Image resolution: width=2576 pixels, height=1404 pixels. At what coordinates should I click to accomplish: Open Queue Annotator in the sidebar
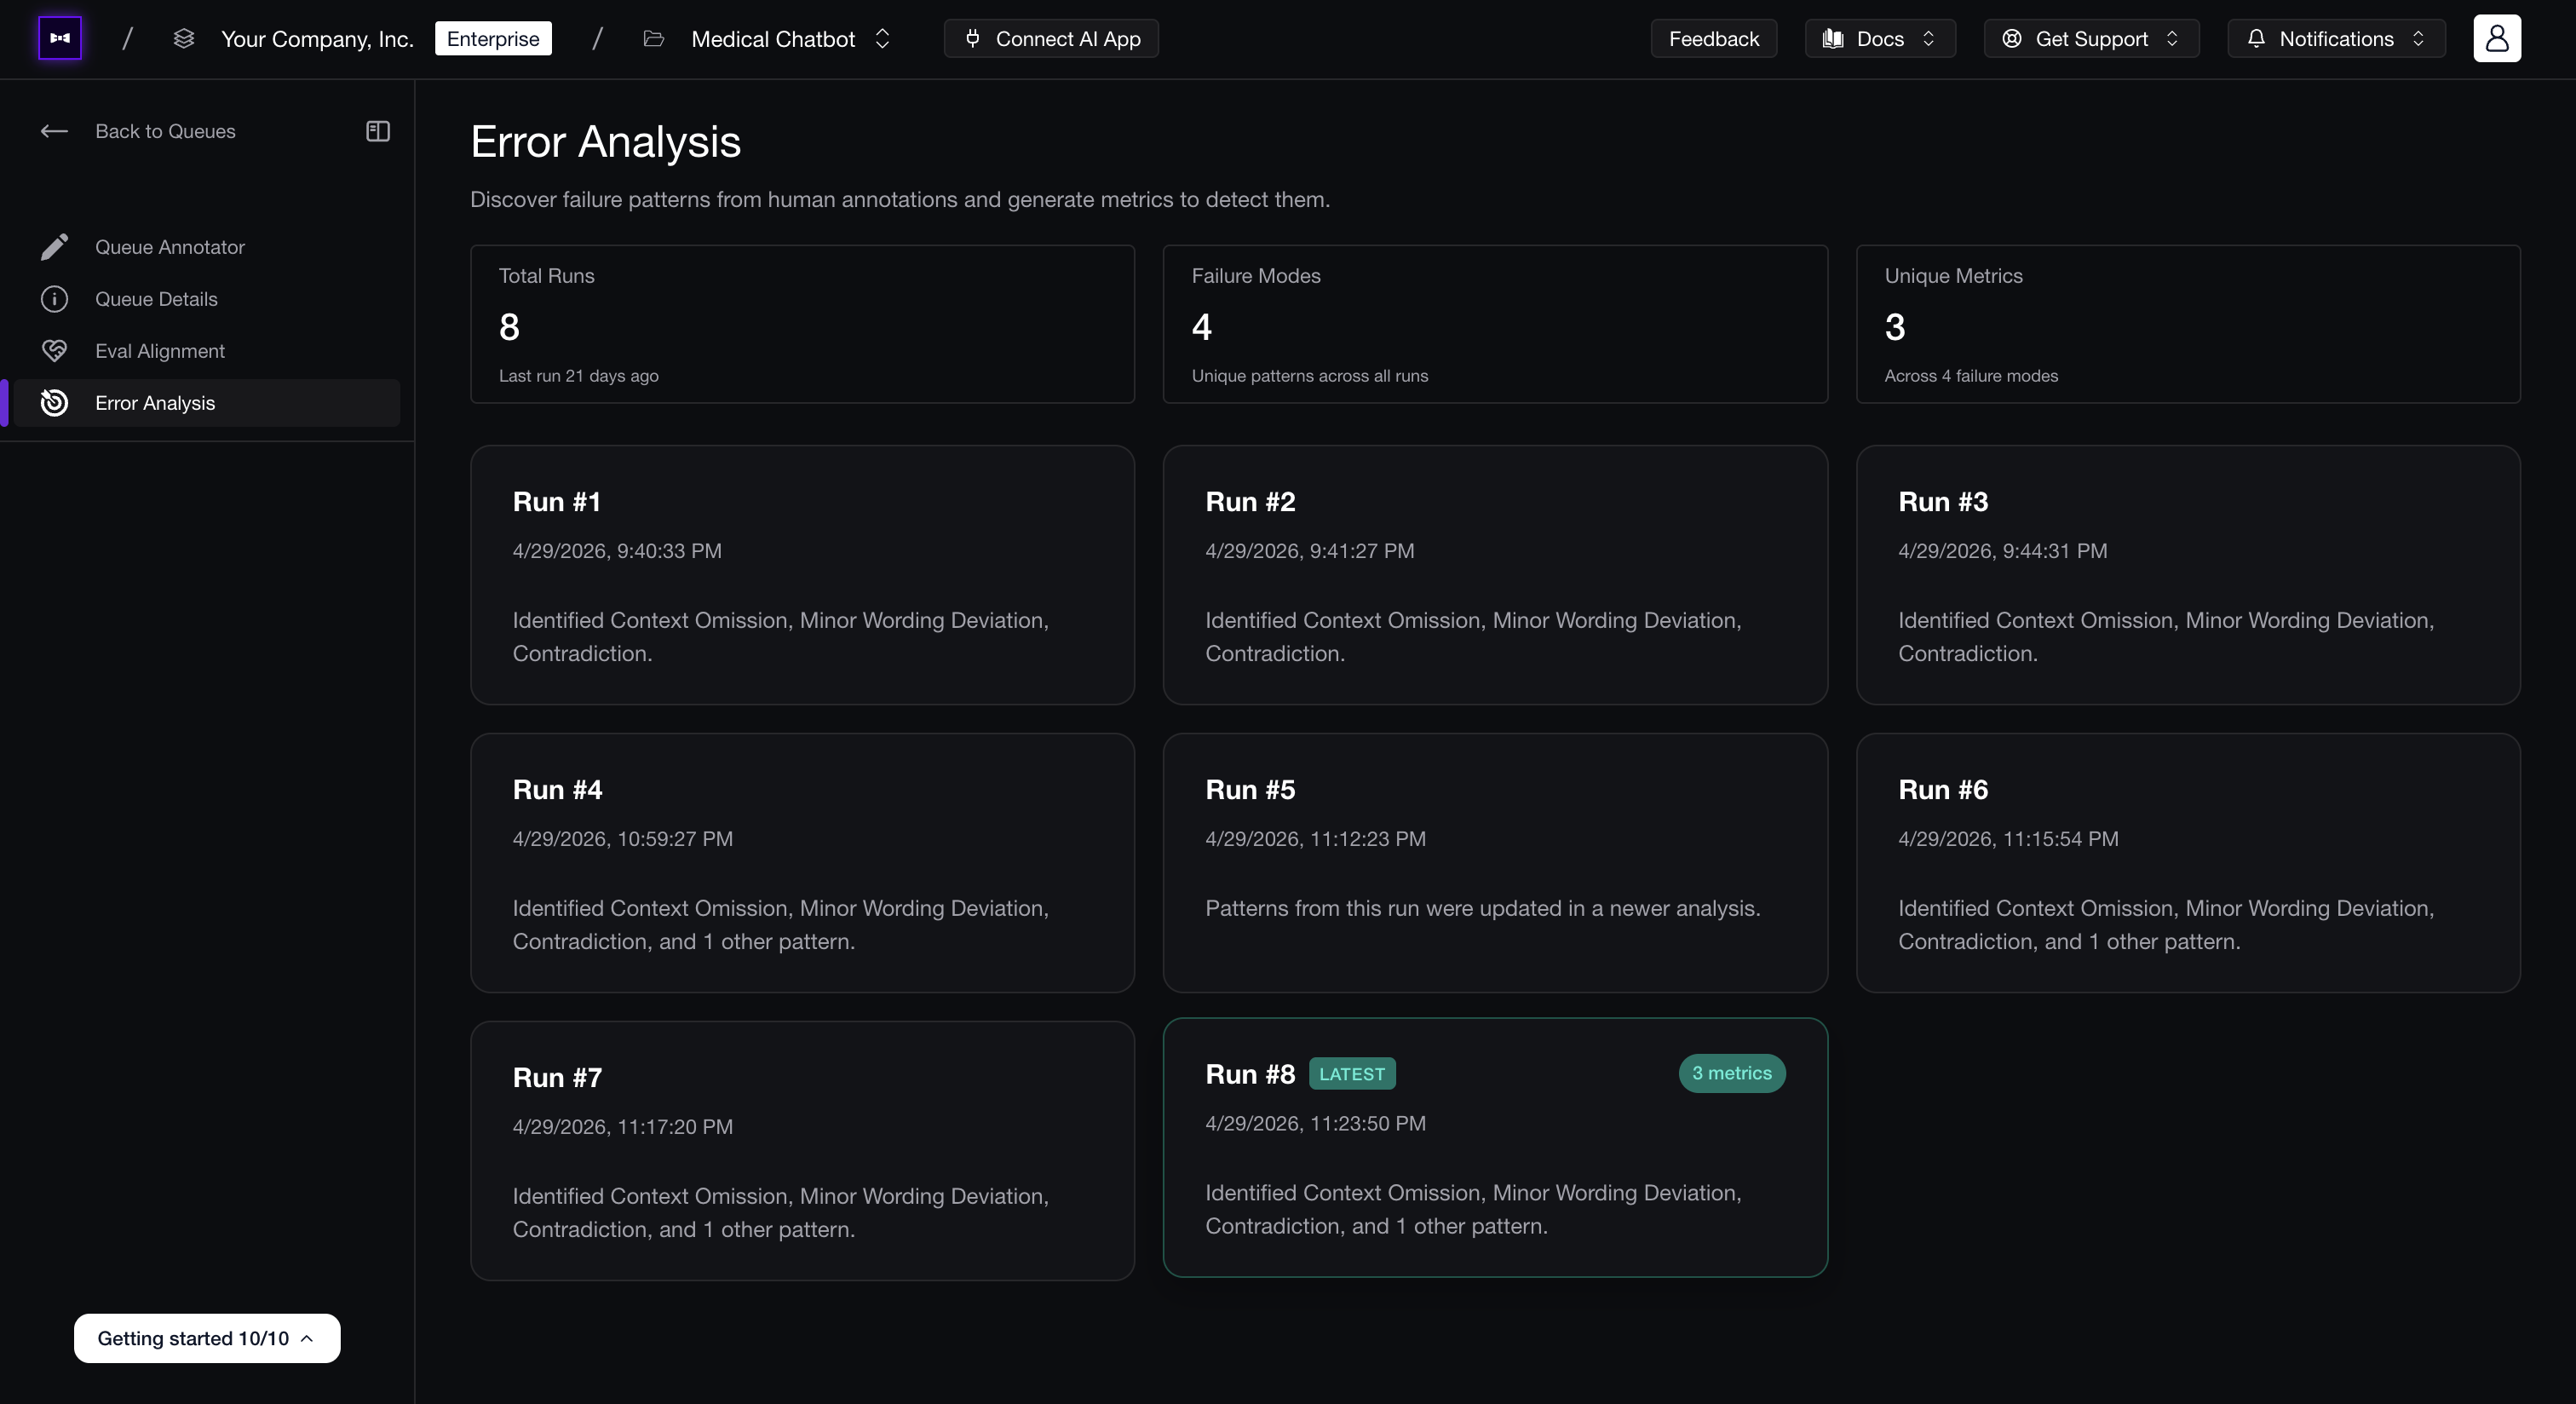click(x=206, y=247)
